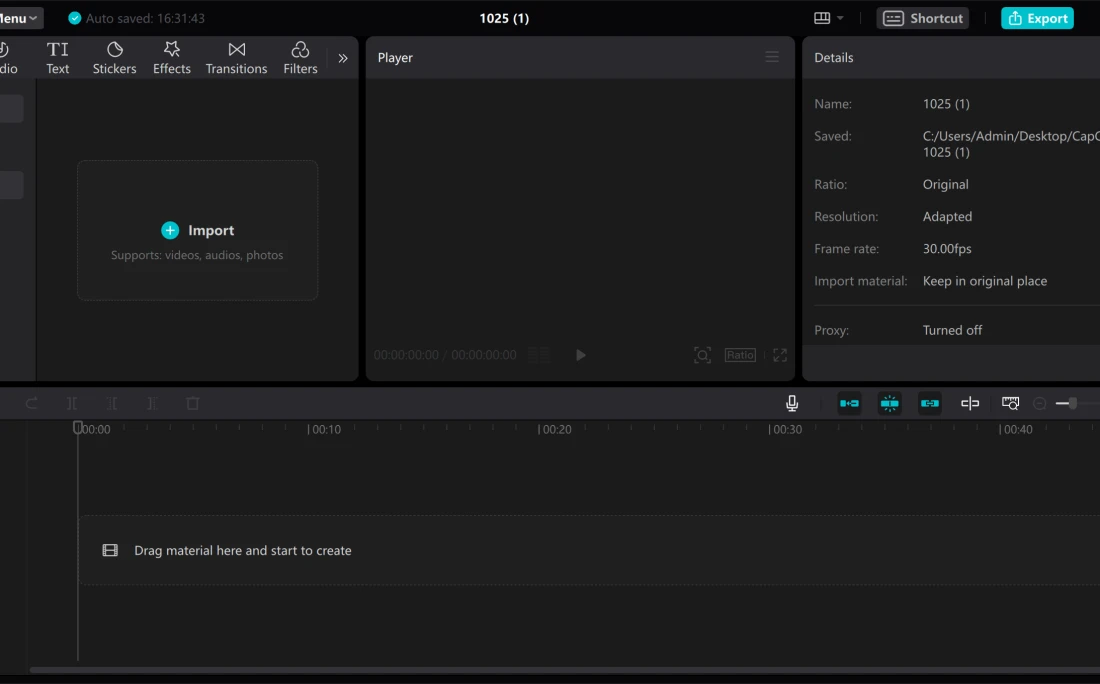Enter fullscreen player view

780,355
